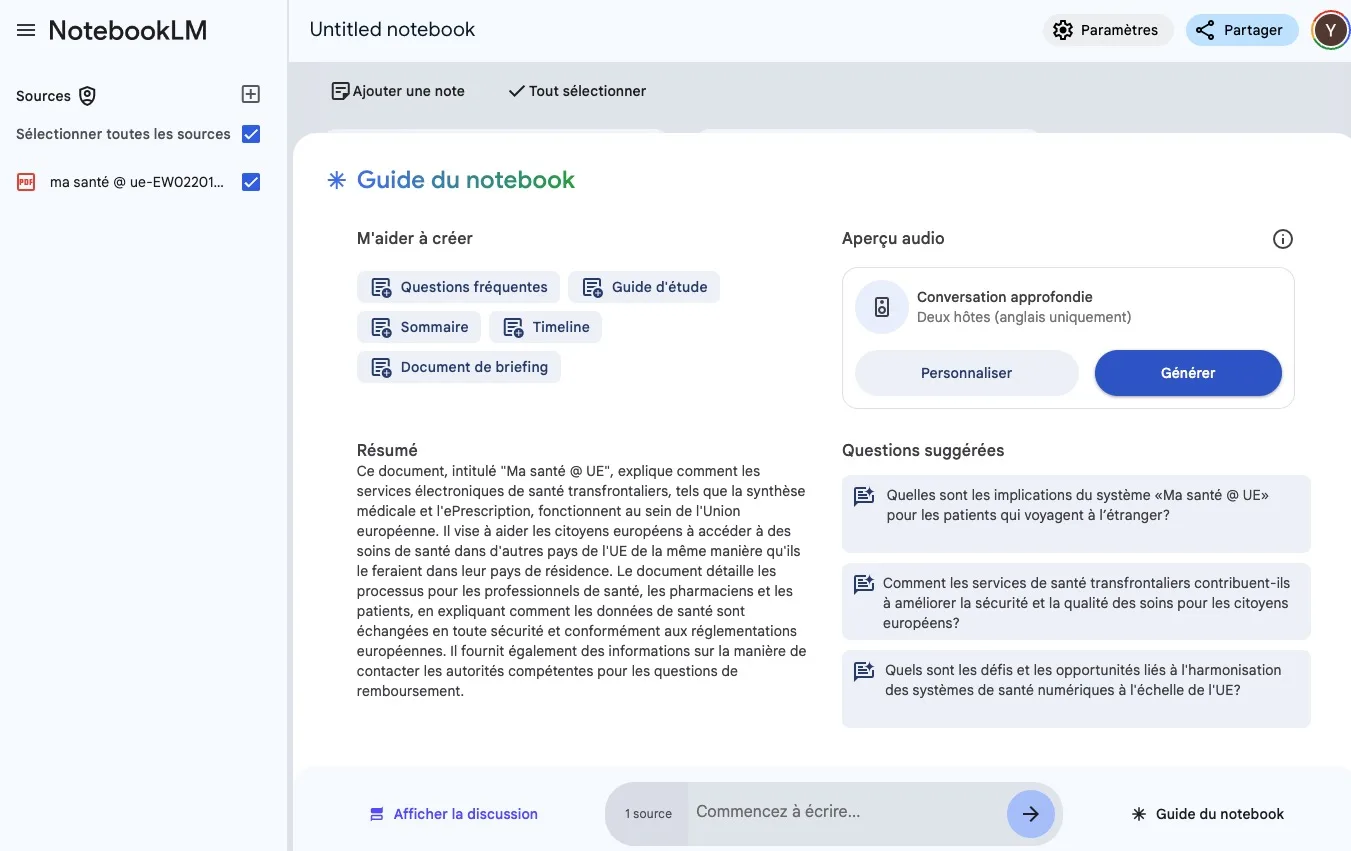Click the PDF icon of ma santé source
The image size is (1351, 851).
tap(26, 182)
